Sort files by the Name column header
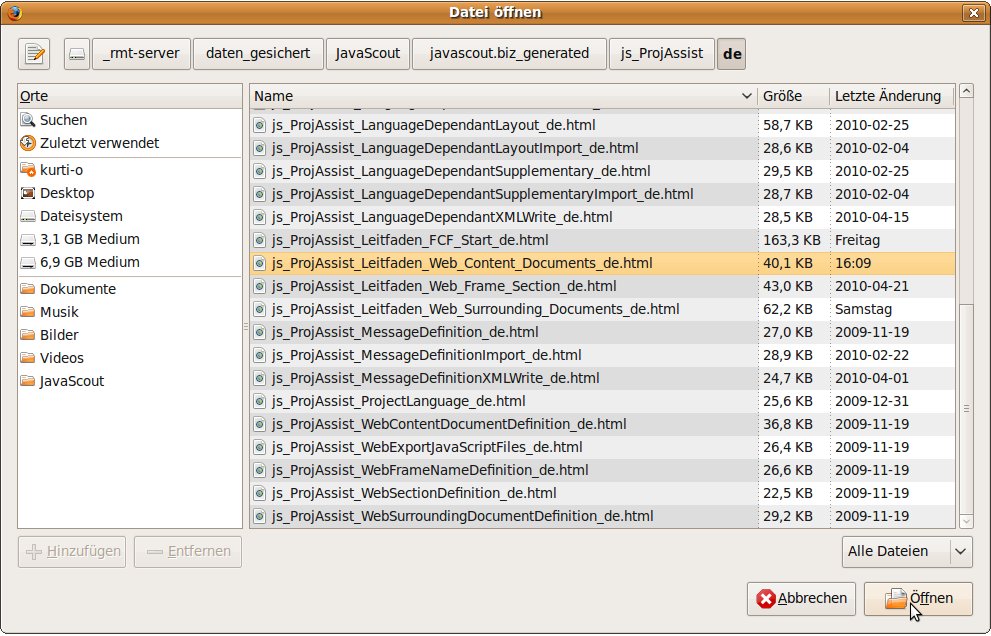Screen dimensions: 991x636 click(500, 96)
